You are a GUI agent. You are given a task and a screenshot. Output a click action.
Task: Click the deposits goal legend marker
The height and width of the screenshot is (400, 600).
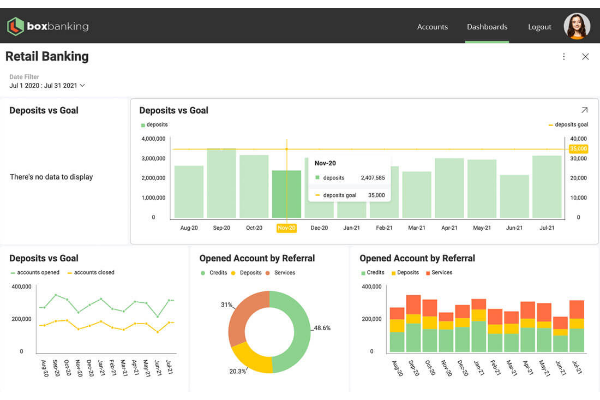[x=551, y=125]
